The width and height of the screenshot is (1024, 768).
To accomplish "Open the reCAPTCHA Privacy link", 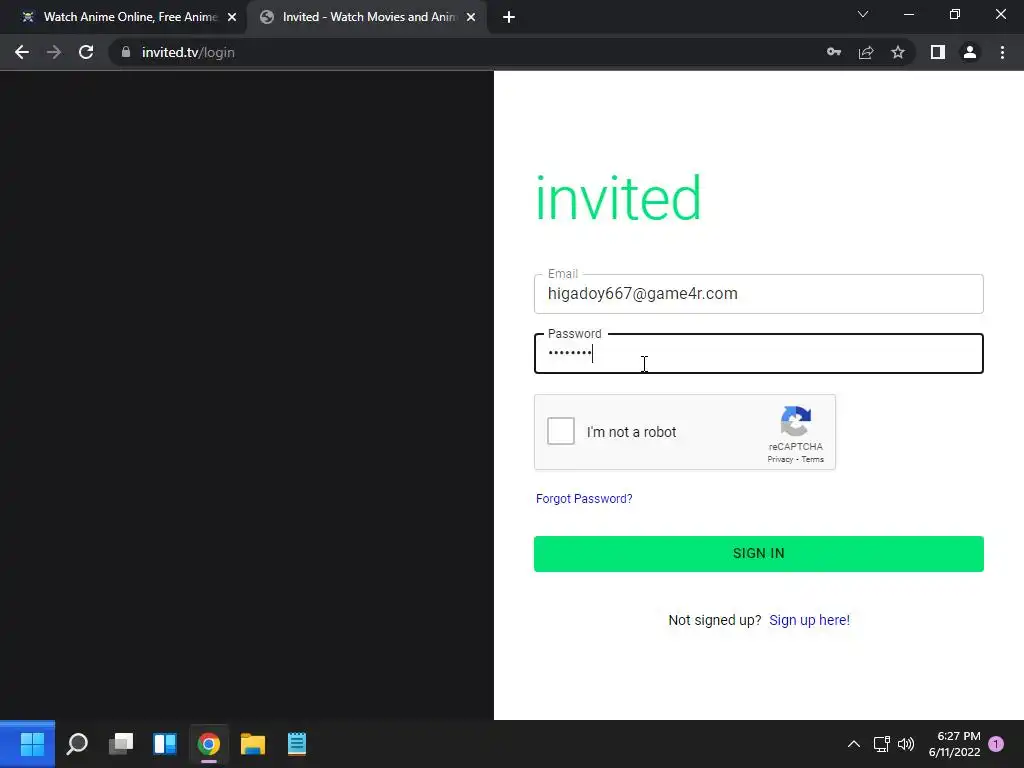I will pyautogui.click(x=780, y=459).
